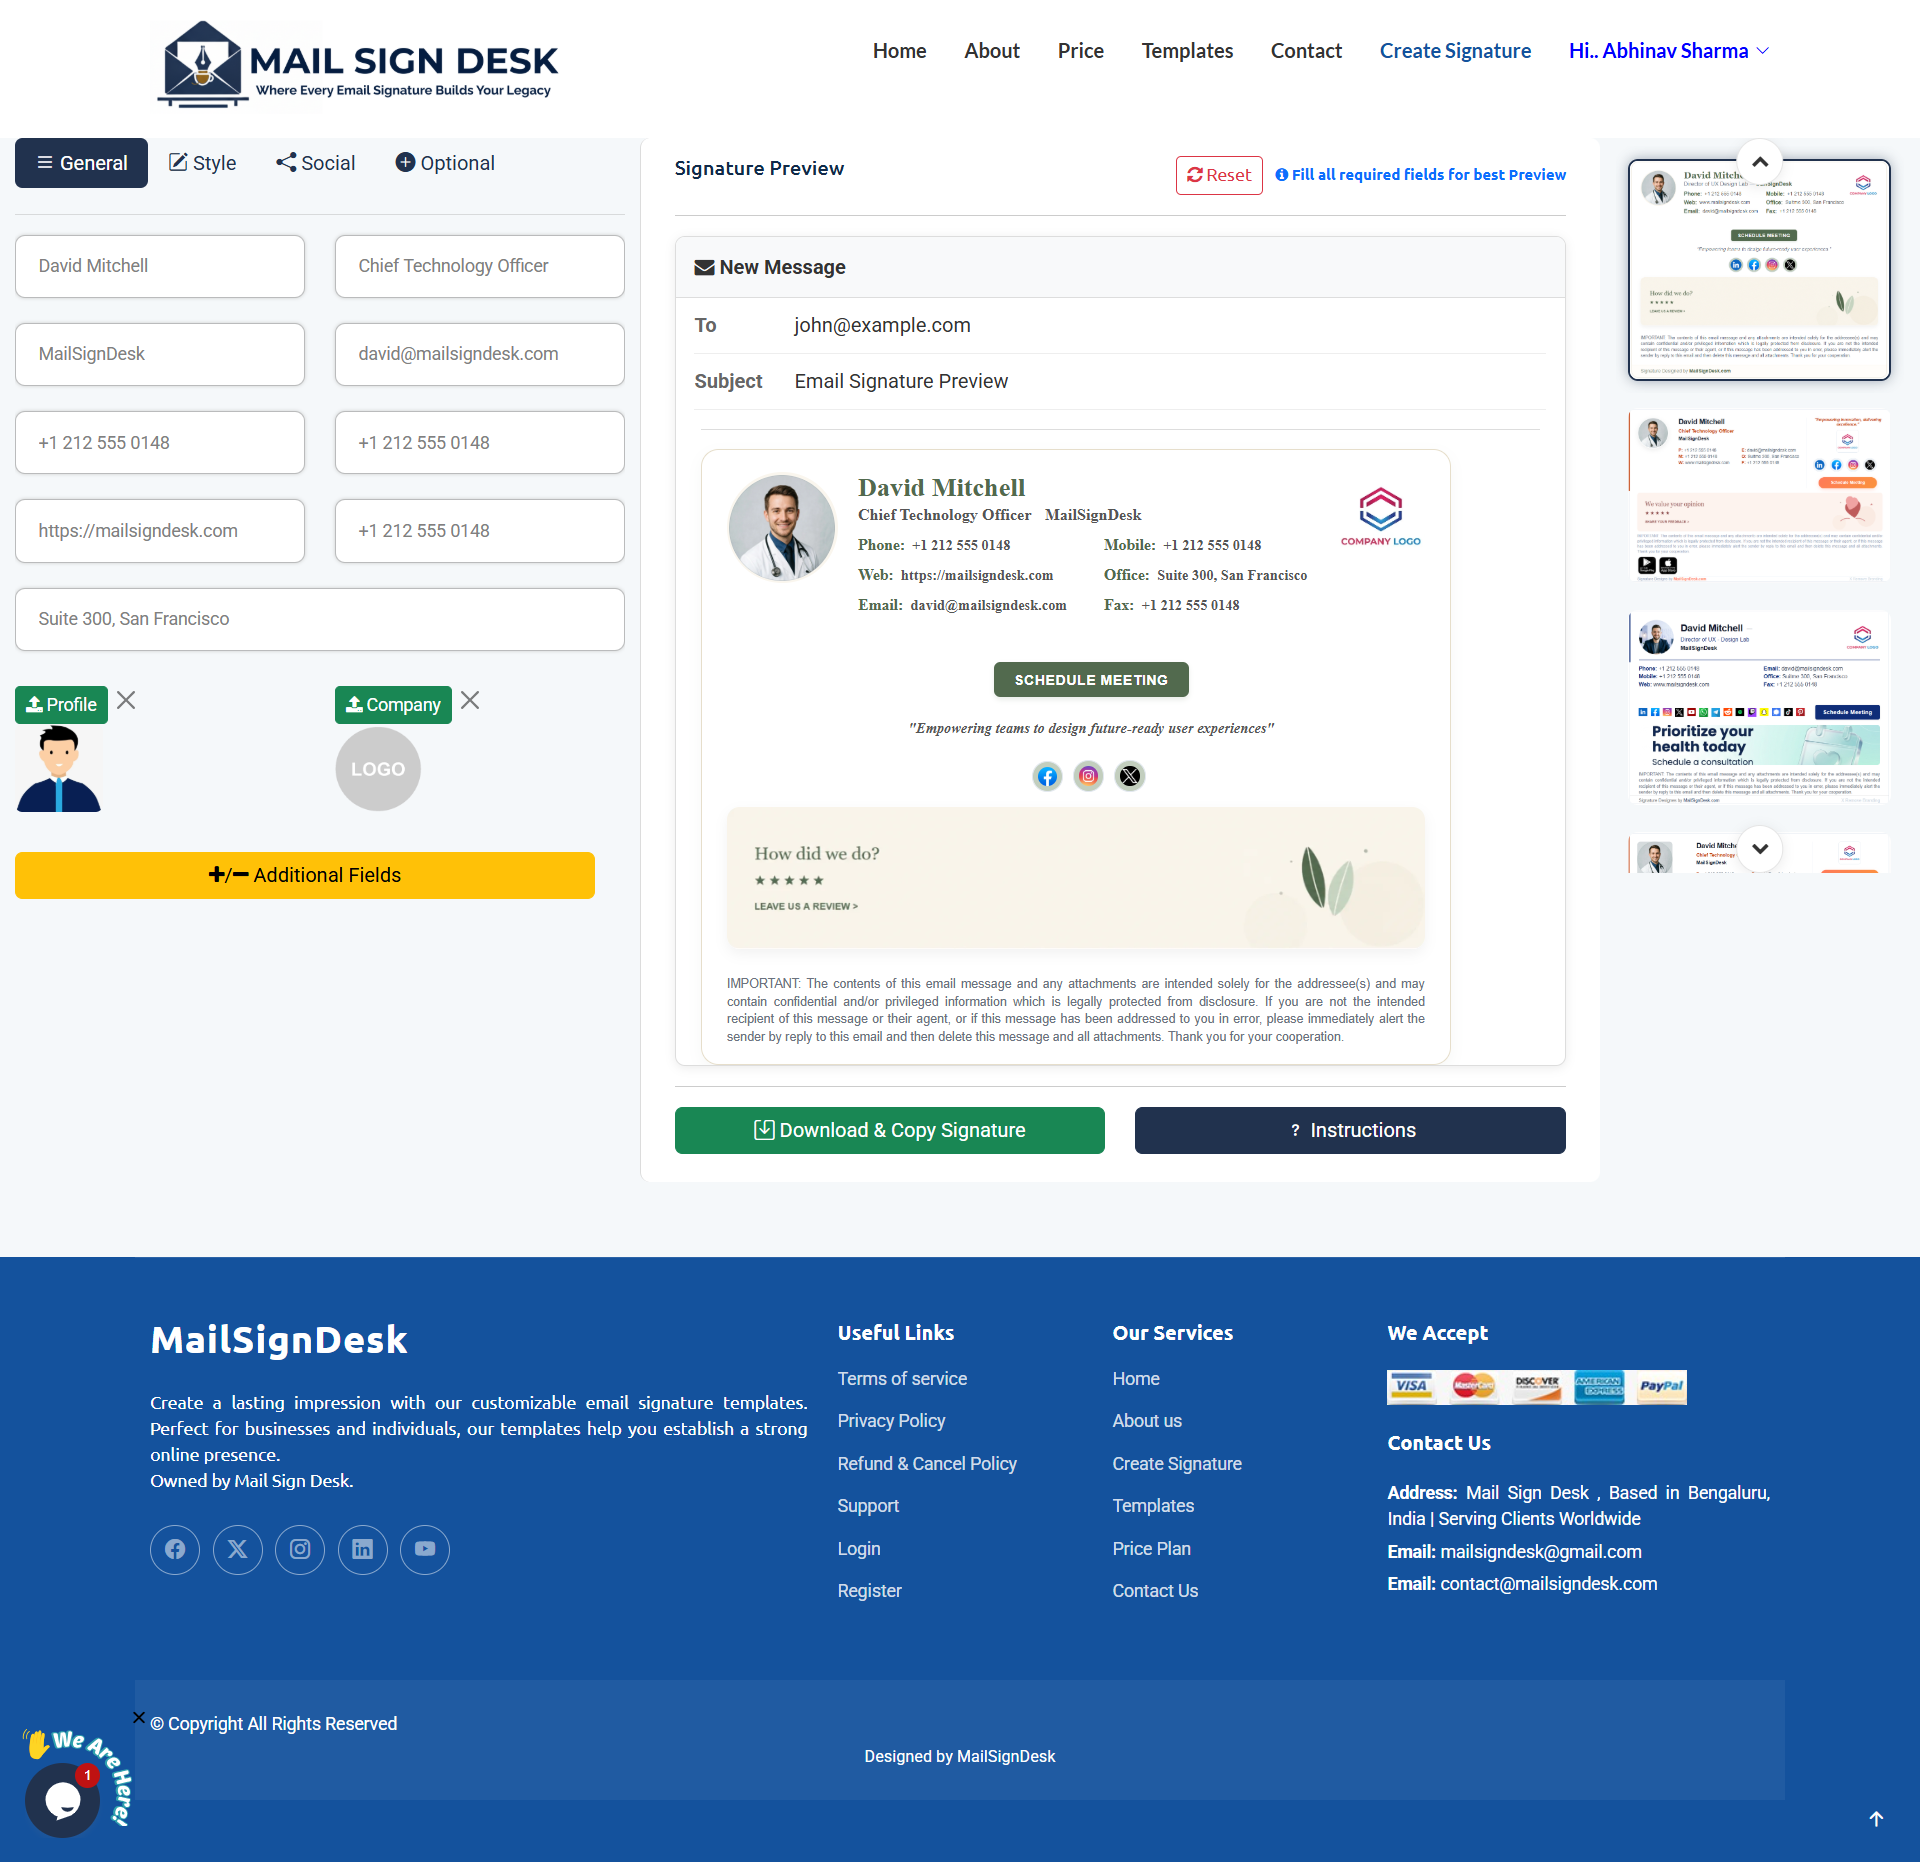Show previous templates with the up chevron
Viewport: 1920px width, 1862px height.
(1760, 161)
